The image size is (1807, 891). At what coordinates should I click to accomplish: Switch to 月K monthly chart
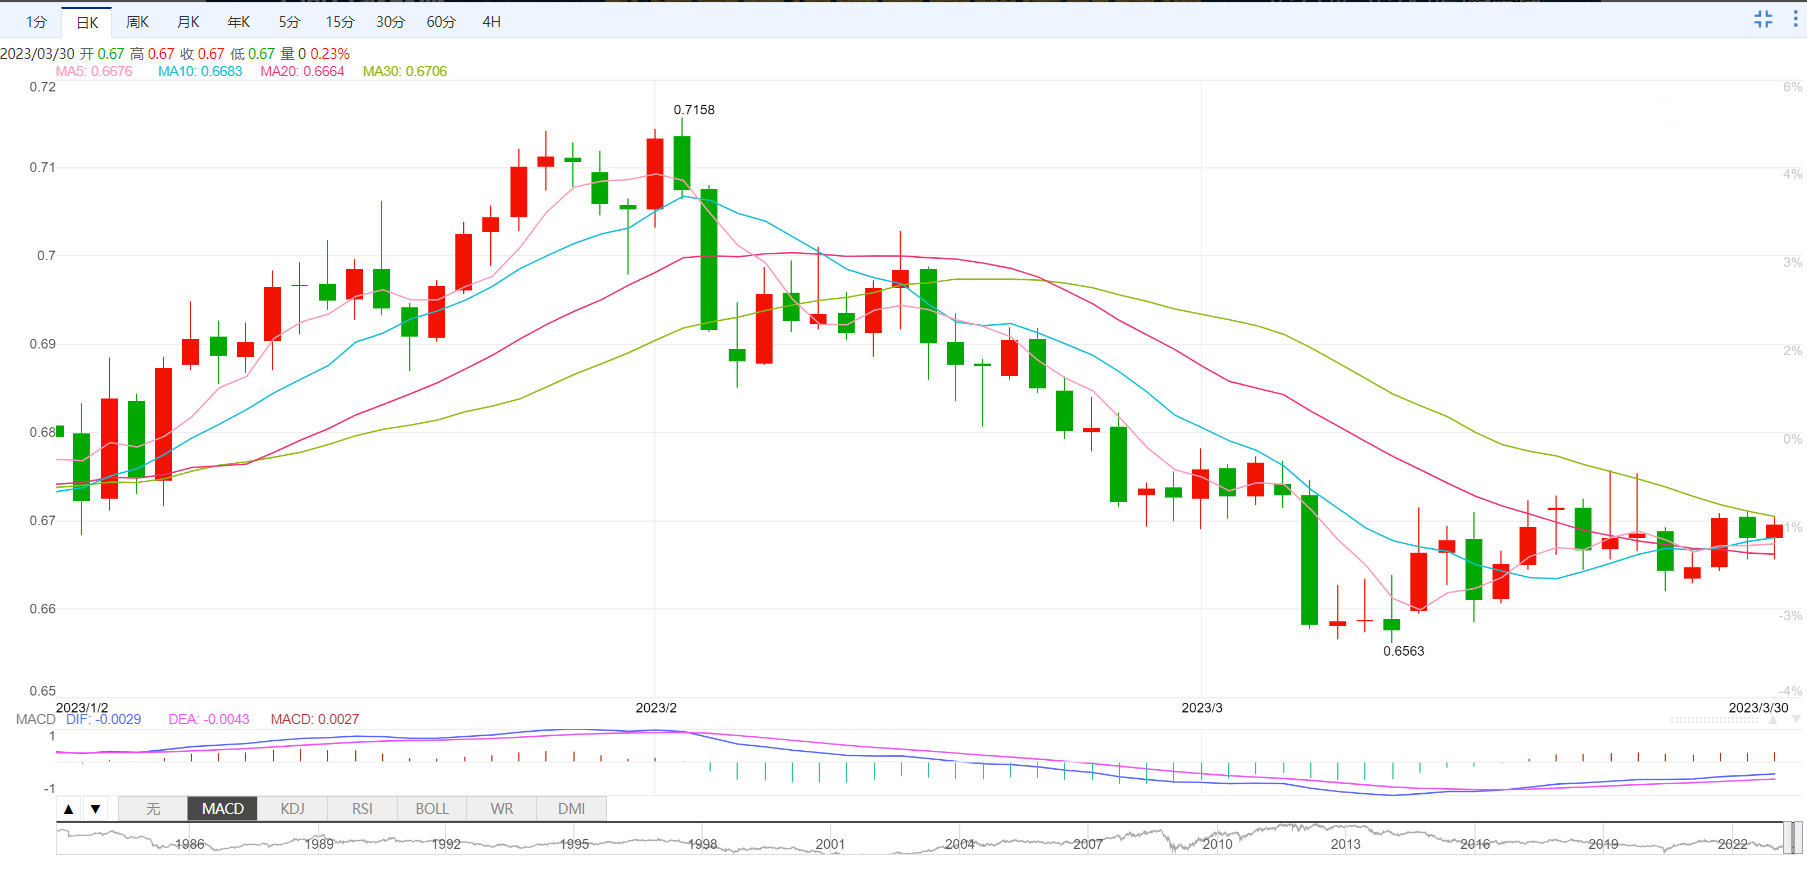(188, 21)
